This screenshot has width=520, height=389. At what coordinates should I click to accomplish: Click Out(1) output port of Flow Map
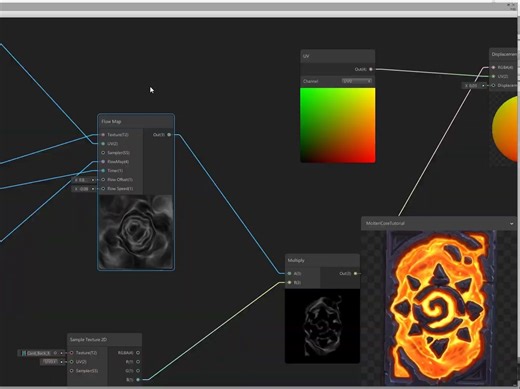(169, 135)
